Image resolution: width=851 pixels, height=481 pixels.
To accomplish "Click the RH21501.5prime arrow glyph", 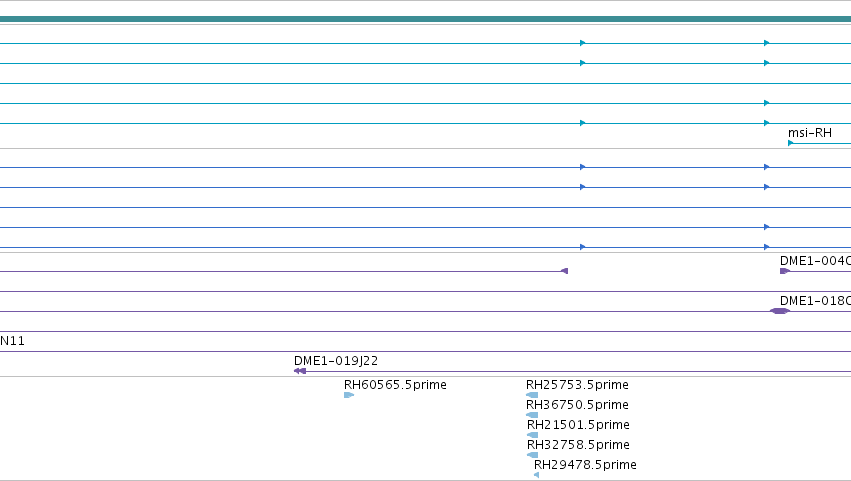I will tap(532, 435).
